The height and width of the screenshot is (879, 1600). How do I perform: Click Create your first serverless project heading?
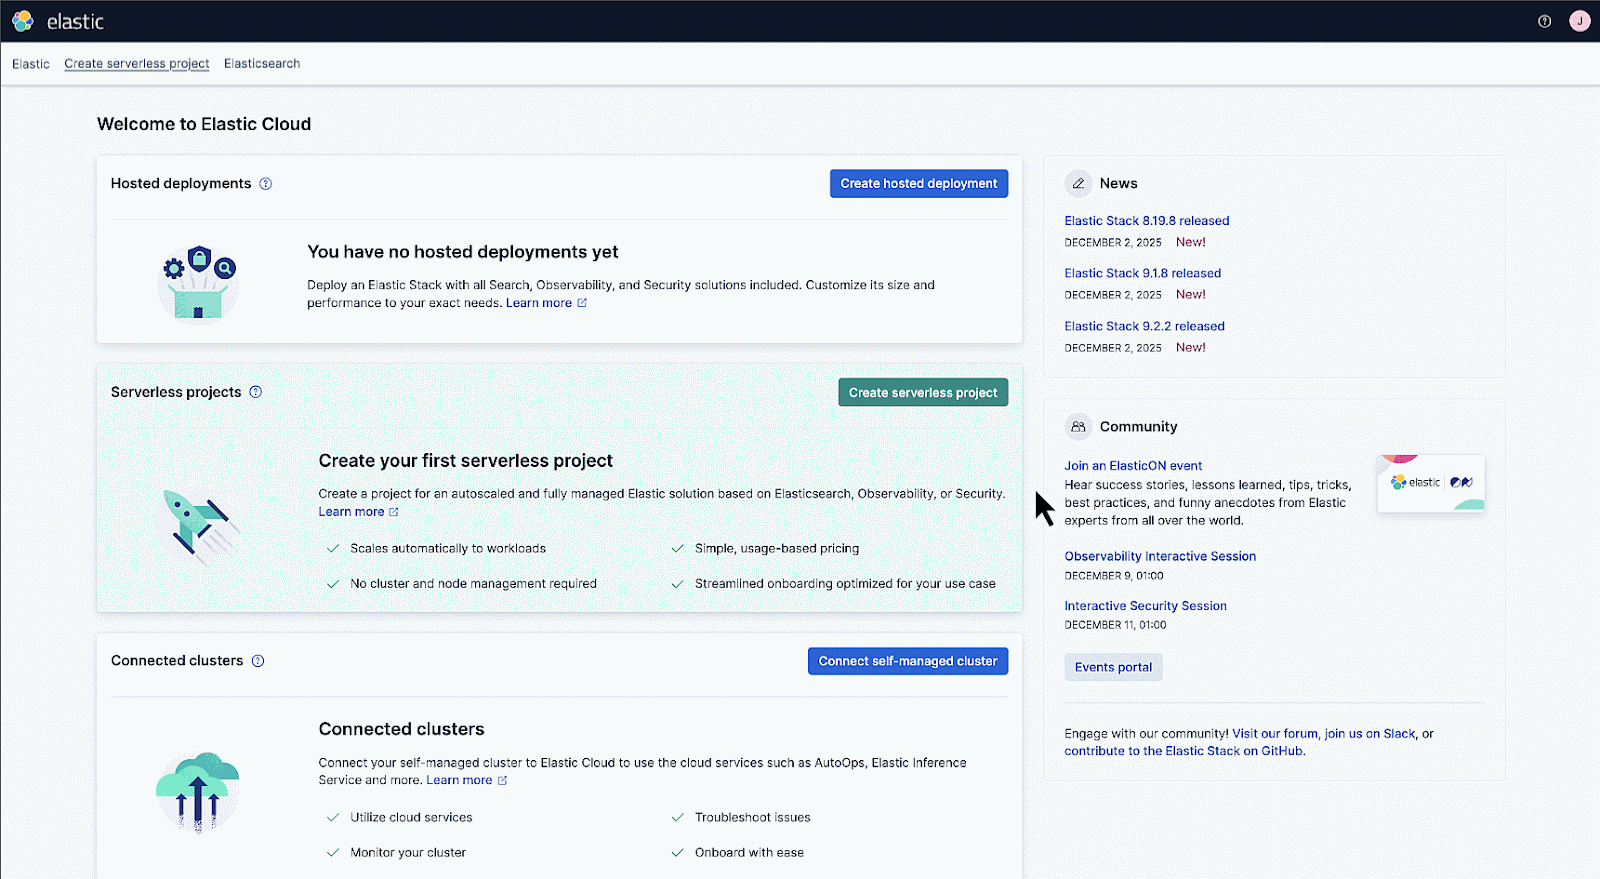click(x=466, y=461)
